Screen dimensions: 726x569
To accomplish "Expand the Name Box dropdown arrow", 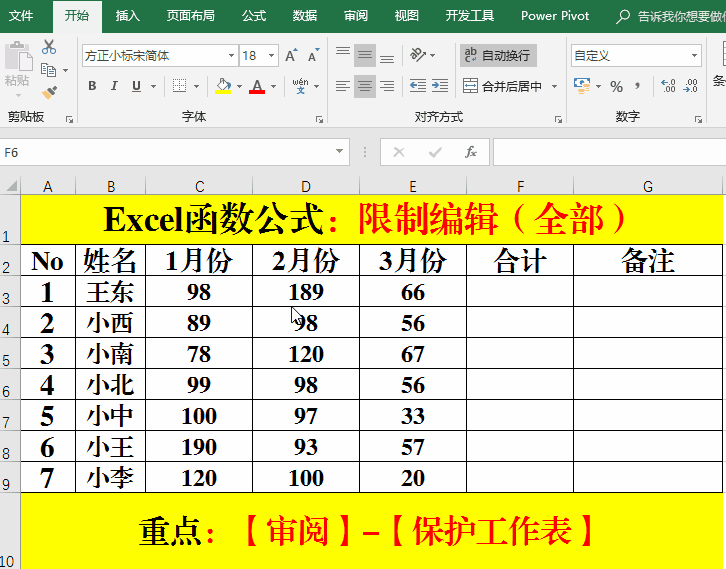I will 339,151.
